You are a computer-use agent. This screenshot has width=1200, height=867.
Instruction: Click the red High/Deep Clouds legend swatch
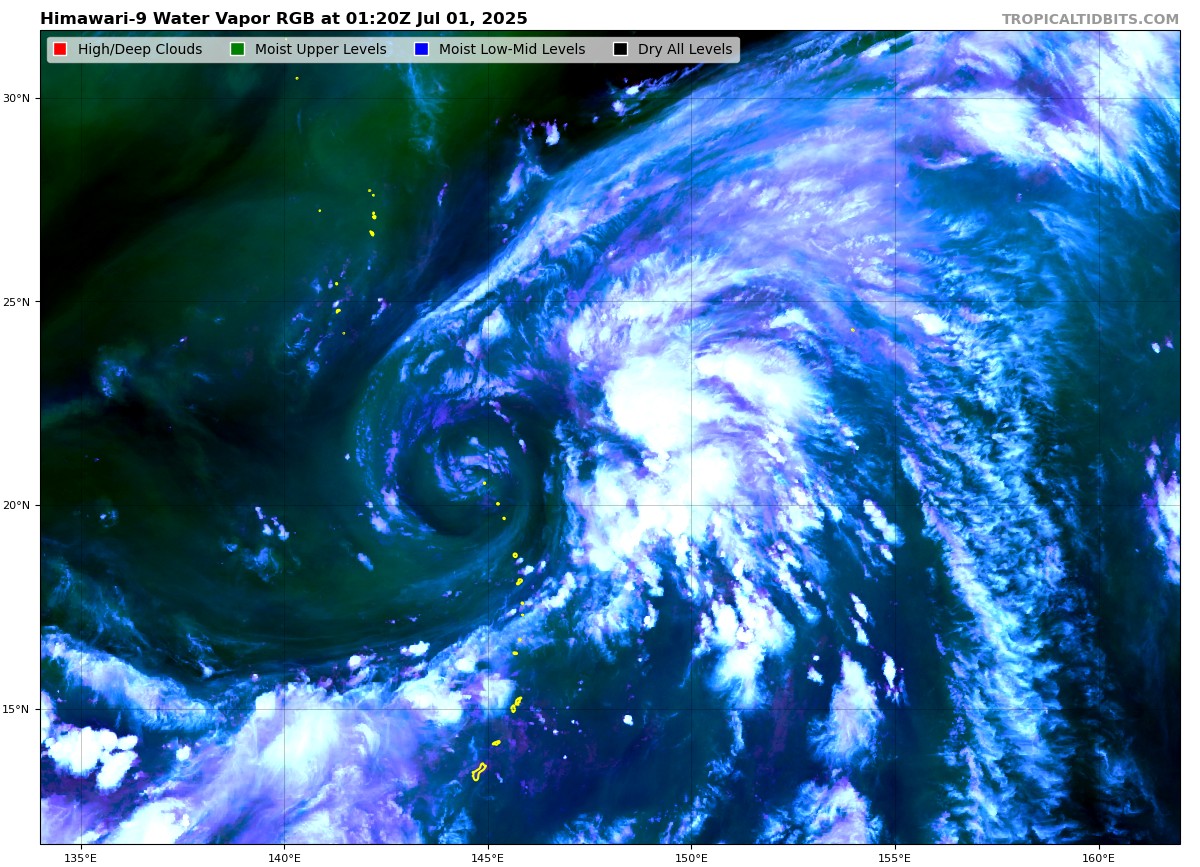click(x=60, y=49)
